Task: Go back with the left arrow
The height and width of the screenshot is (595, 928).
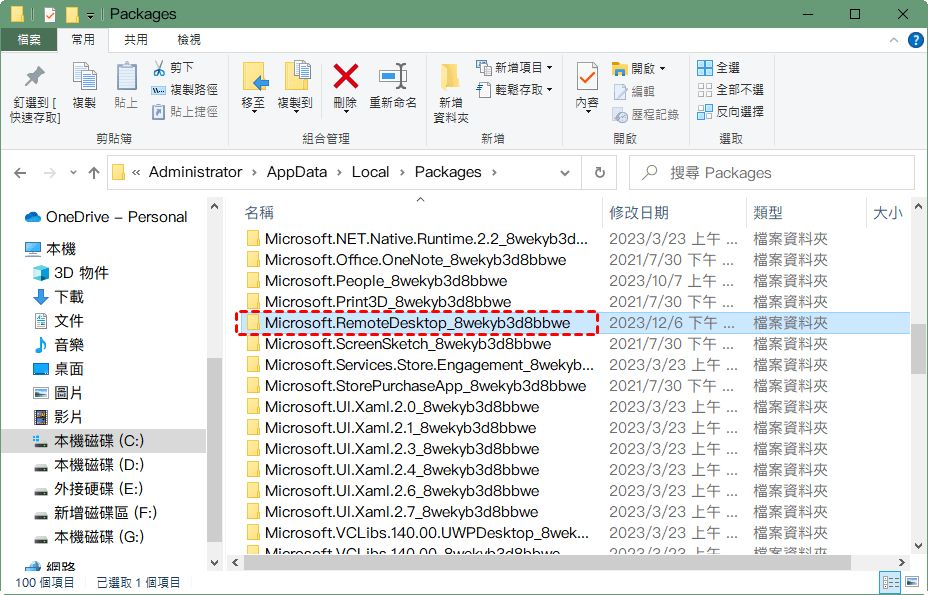Action: (20, 173)
